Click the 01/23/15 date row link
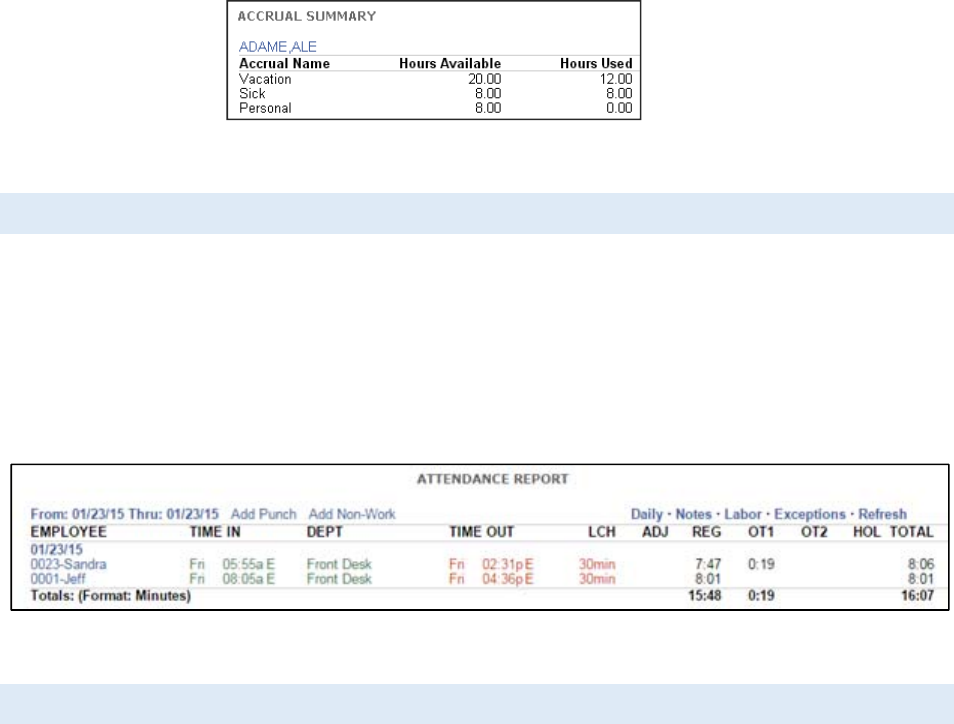 point(57,549)
